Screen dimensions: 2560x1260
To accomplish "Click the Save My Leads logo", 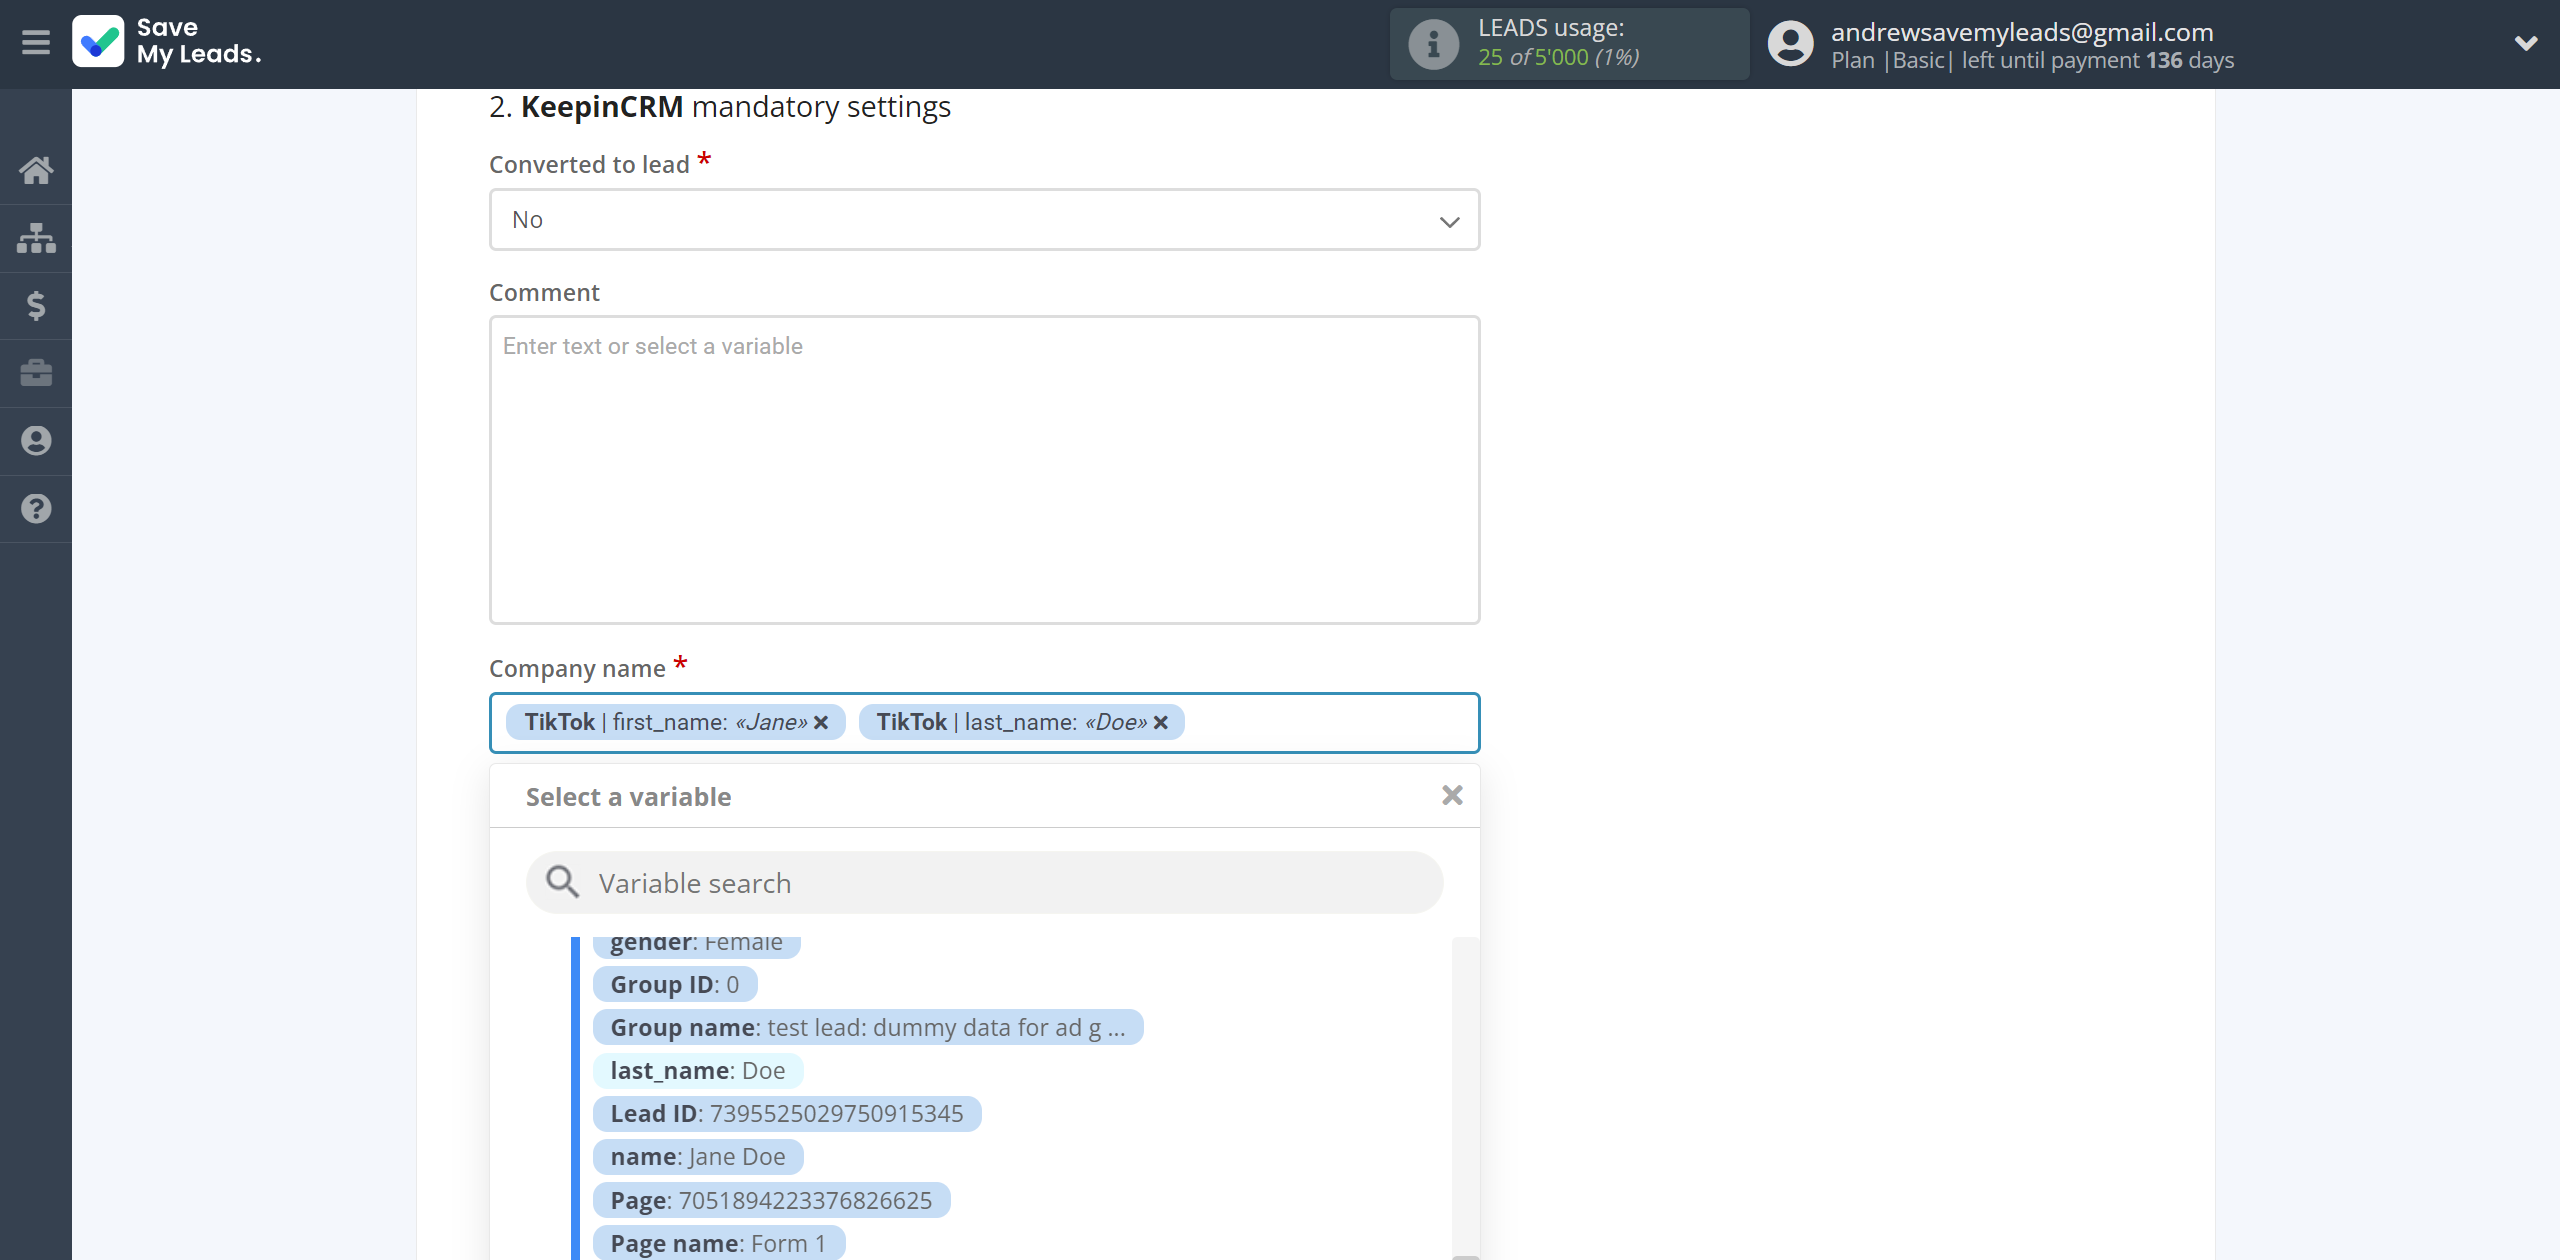I will pos(167,42).
